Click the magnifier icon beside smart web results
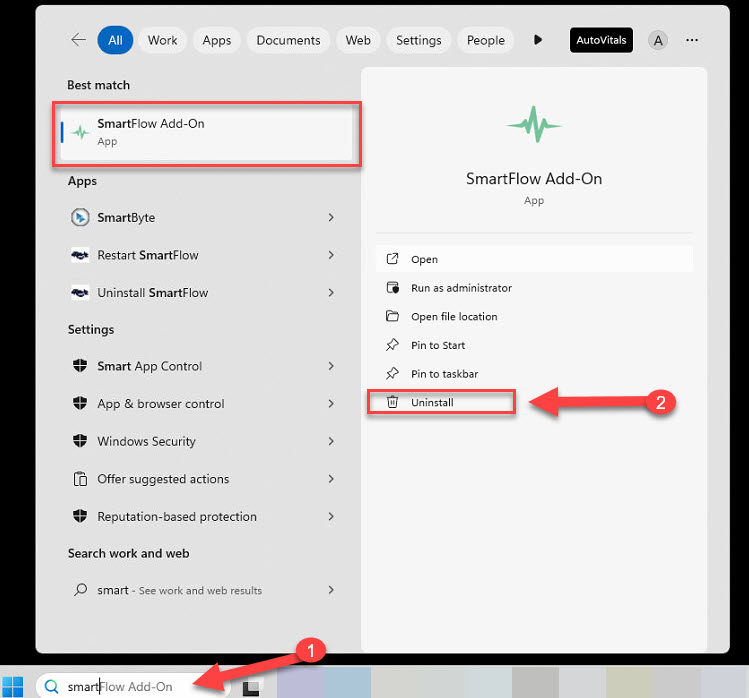749x698 pixels. pyautogui.click(x=81, y=590)
